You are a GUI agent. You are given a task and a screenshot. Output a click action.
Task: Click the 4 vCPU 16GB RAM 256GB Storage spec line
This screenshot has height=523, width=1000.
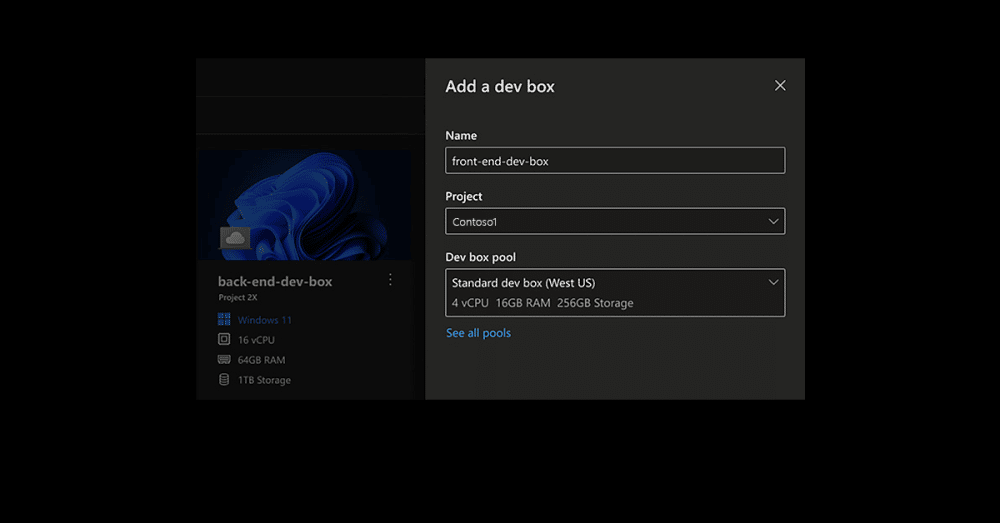[543, 303]
